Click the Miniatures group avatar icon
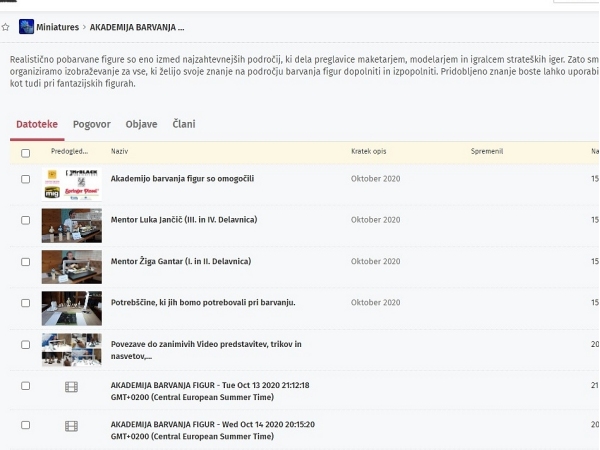Screen dimensions: 600x450 pos(26,27)
